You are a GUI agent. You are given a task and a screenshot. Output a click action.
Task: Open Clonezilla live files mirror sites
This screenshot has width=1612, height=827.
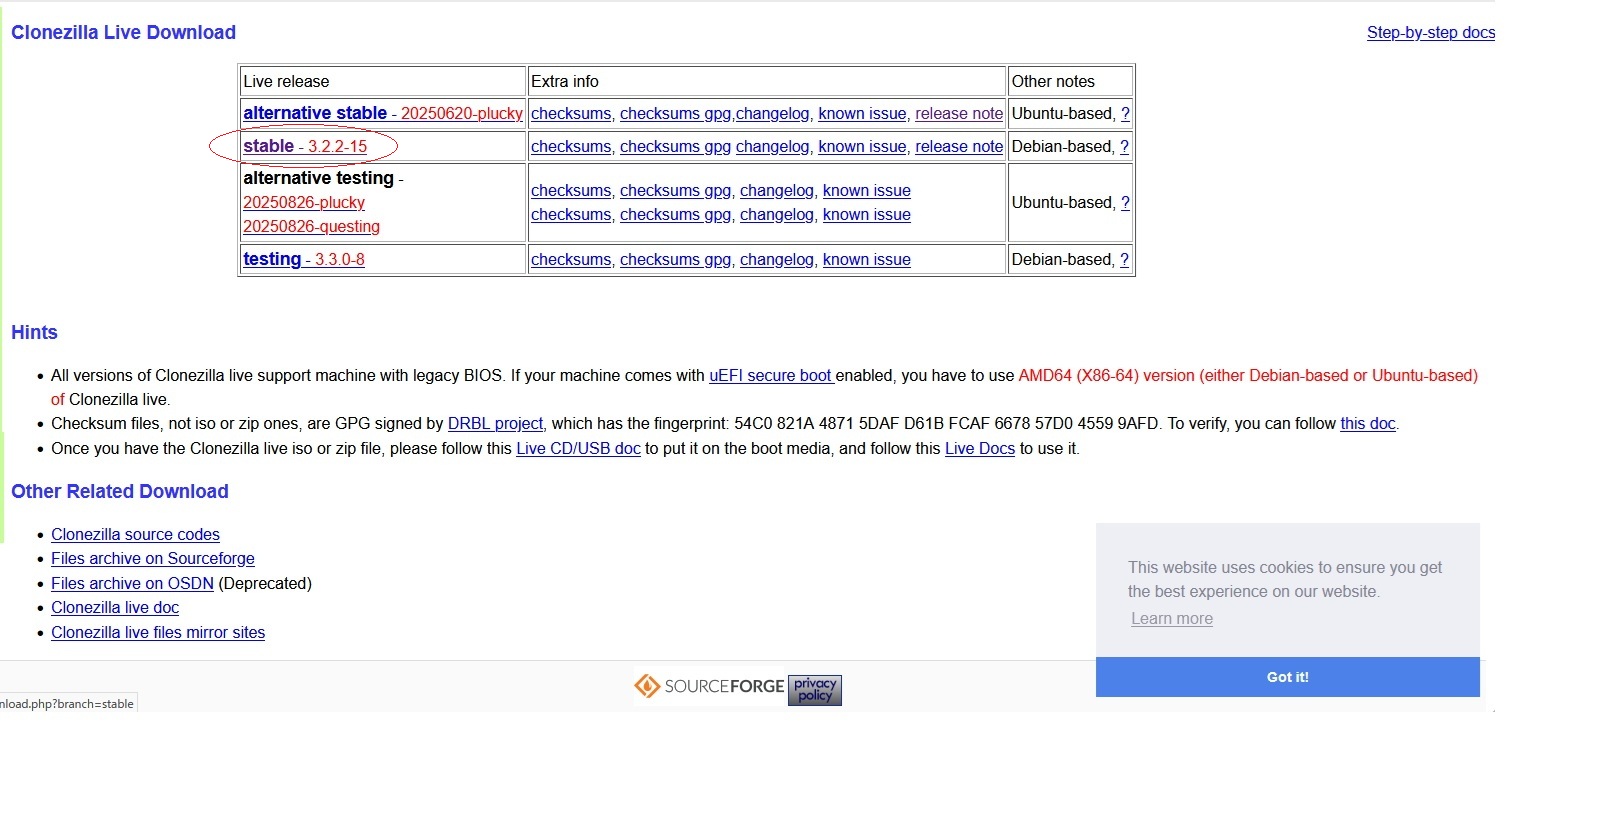pos(158,633)
